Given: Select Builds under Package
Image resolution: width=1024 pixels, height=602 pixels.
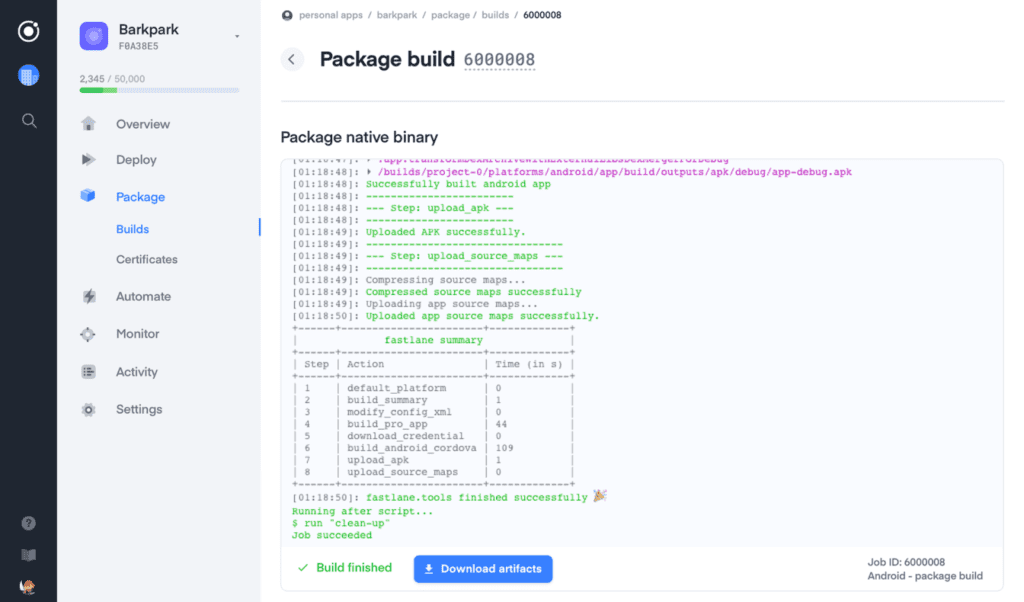Looking at the screenshot, I should (132, 229).
